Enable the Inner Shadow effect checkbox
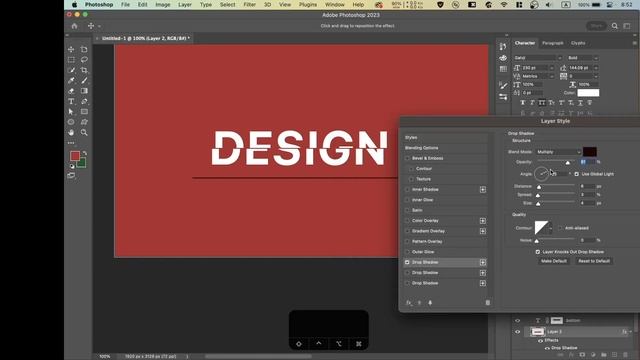Screen dimensions: 640x360 pos(407,189)
